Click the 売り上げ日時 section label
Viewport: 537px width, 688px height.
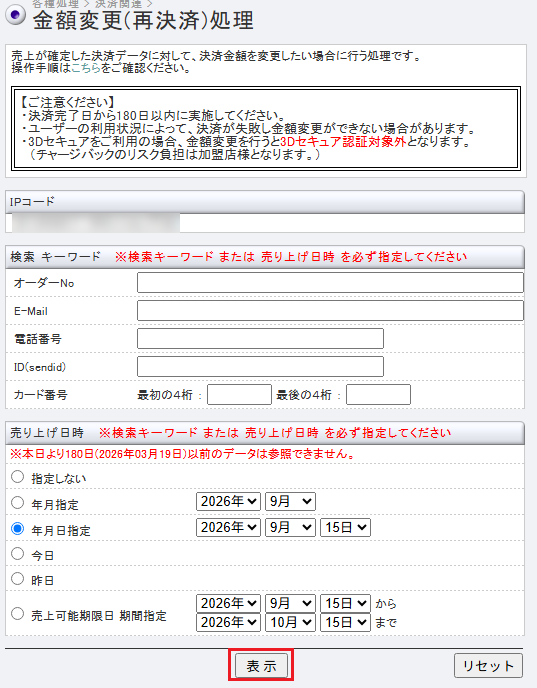point(47,433)
